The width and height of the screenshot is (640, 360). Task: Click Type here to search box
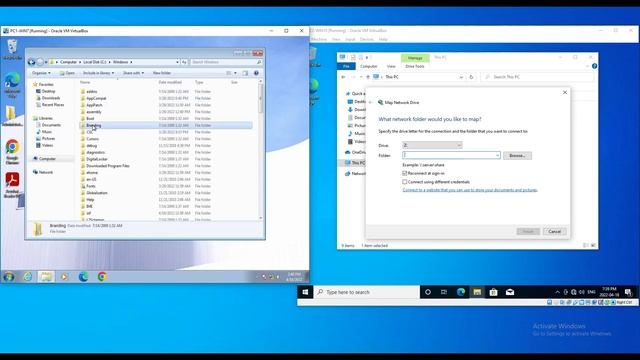click(x=367, y=292)
